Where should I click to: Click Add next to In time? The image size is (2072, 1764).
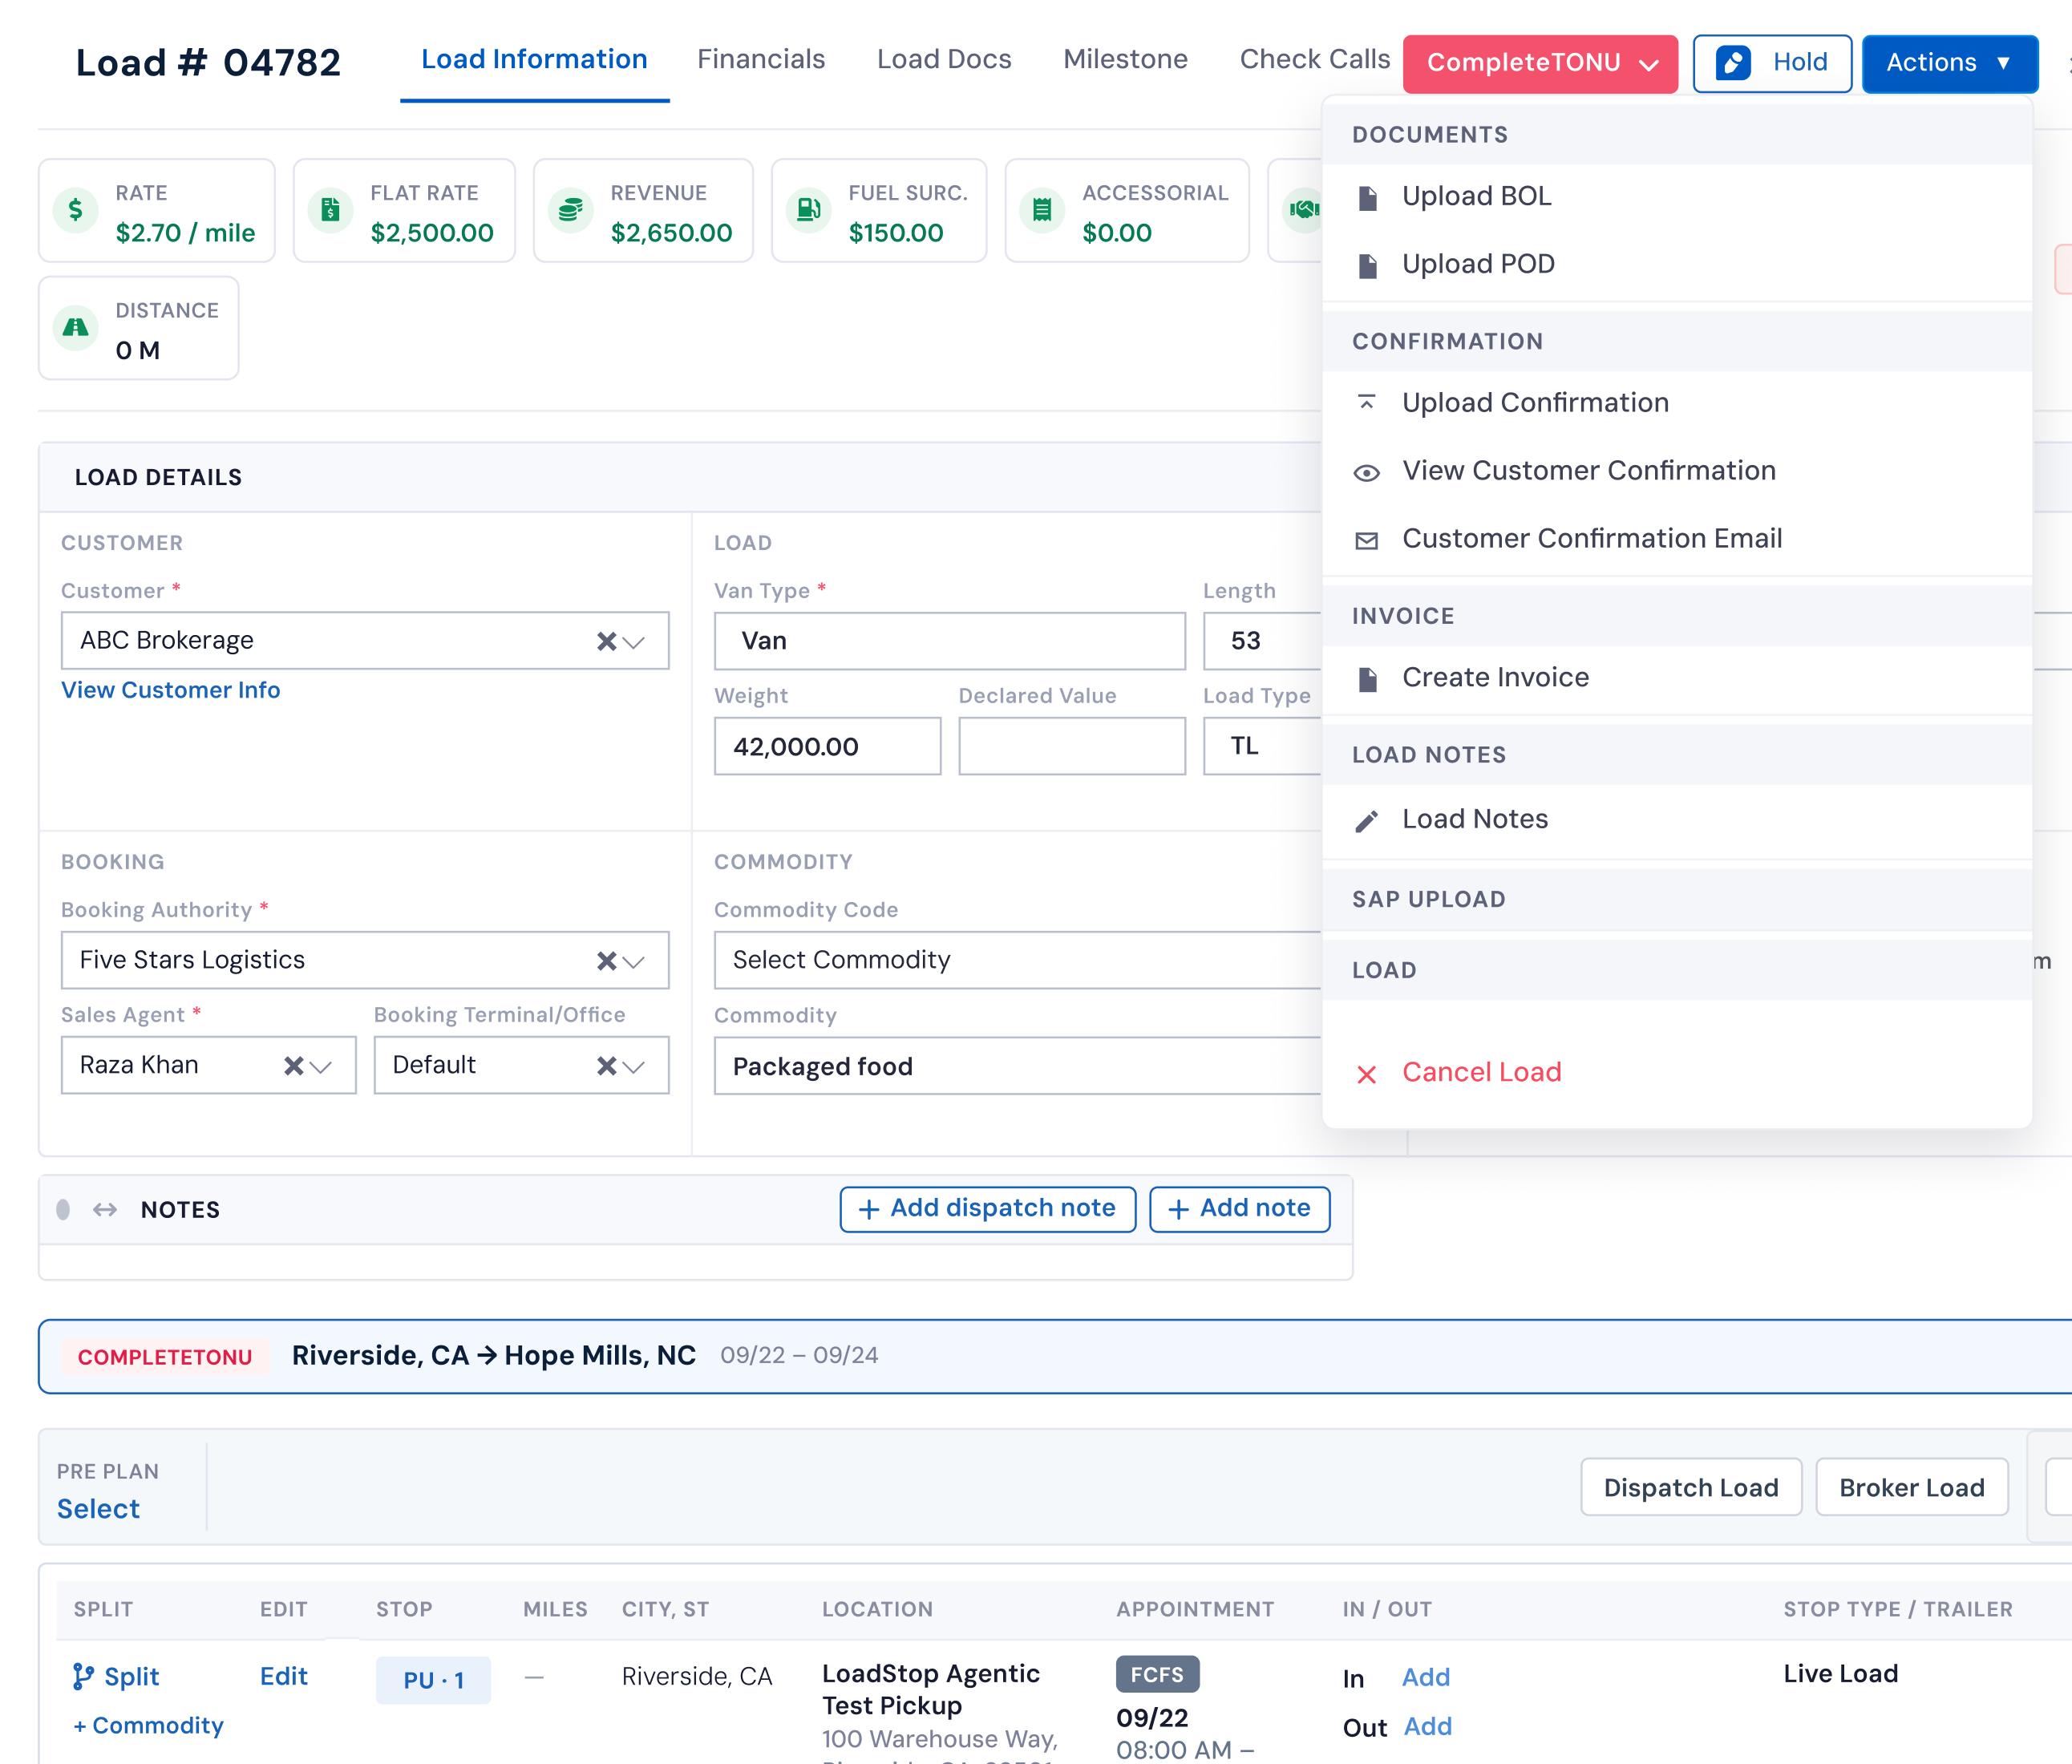pos(1426,1677)
